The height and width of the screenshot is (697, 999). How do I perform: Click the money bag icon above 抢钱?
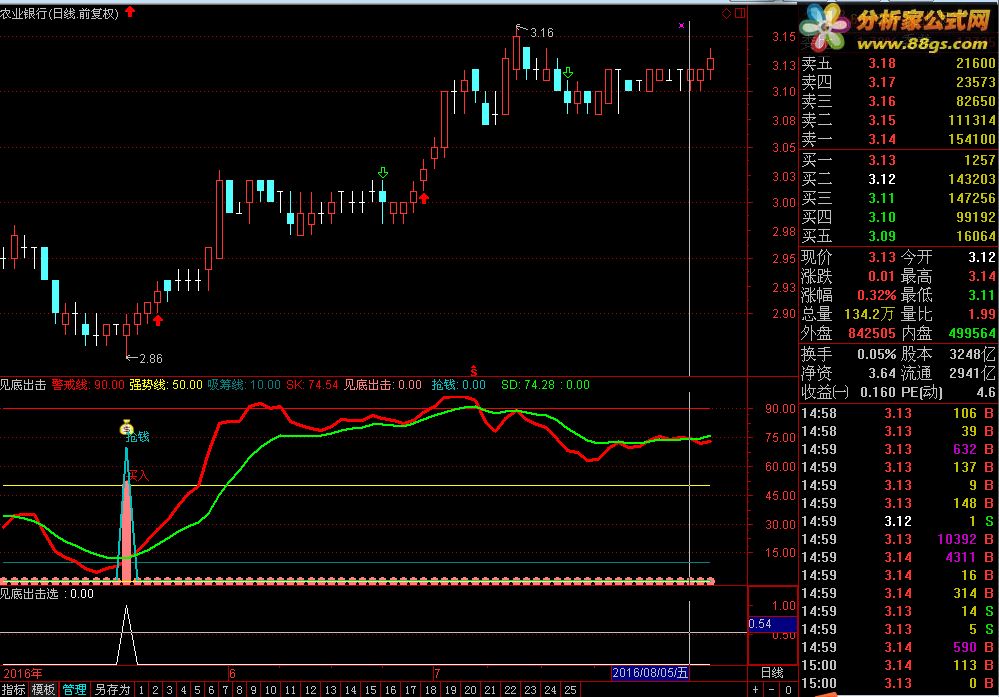[126, 427]
